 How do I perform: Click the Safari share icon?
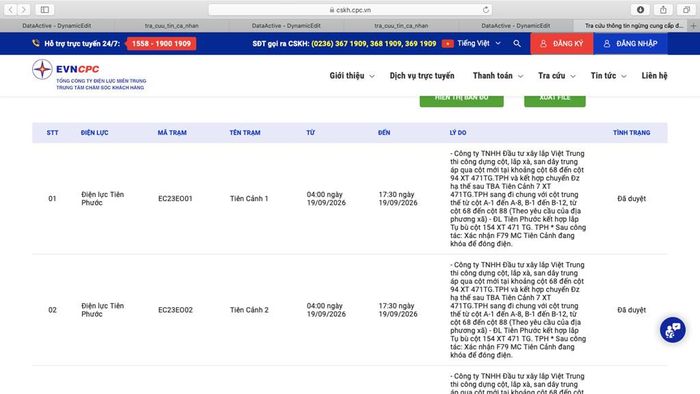[663, 10]
